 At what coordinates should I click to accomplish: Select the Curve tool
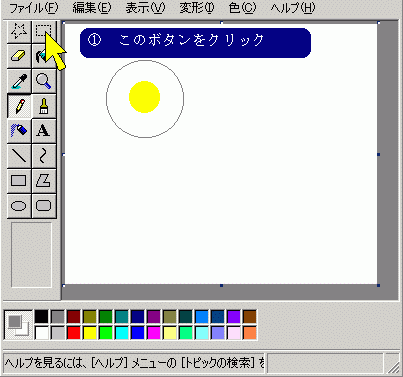click(44, 156)
